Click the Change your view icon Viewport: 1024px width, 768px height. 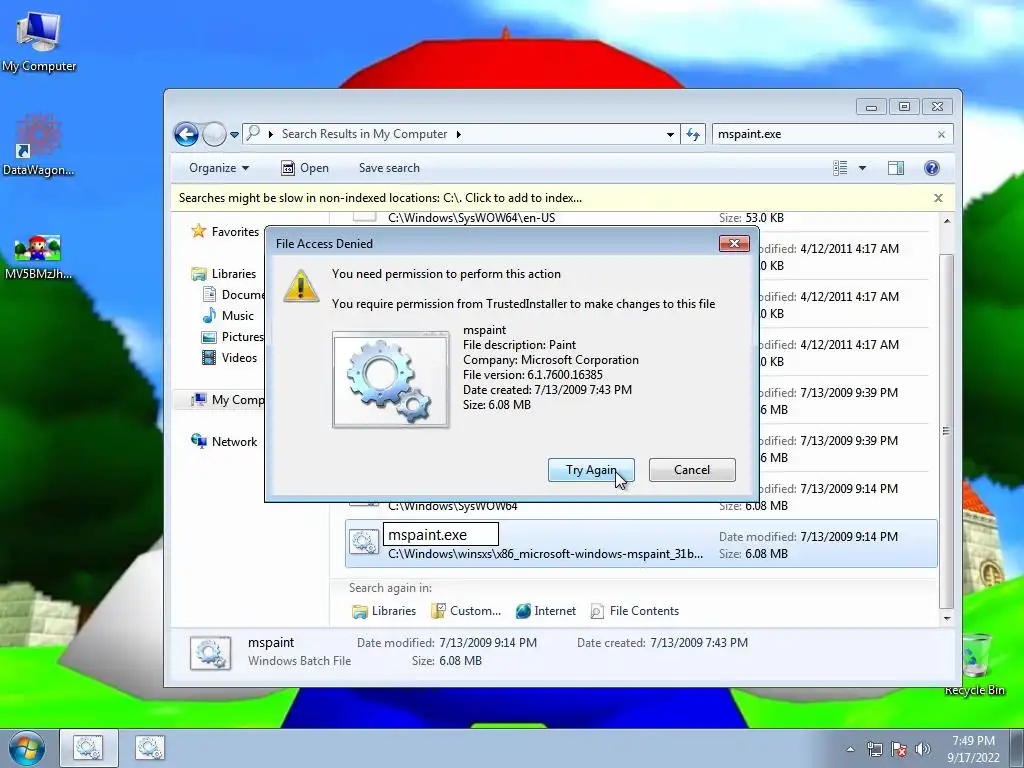point(840,168)
